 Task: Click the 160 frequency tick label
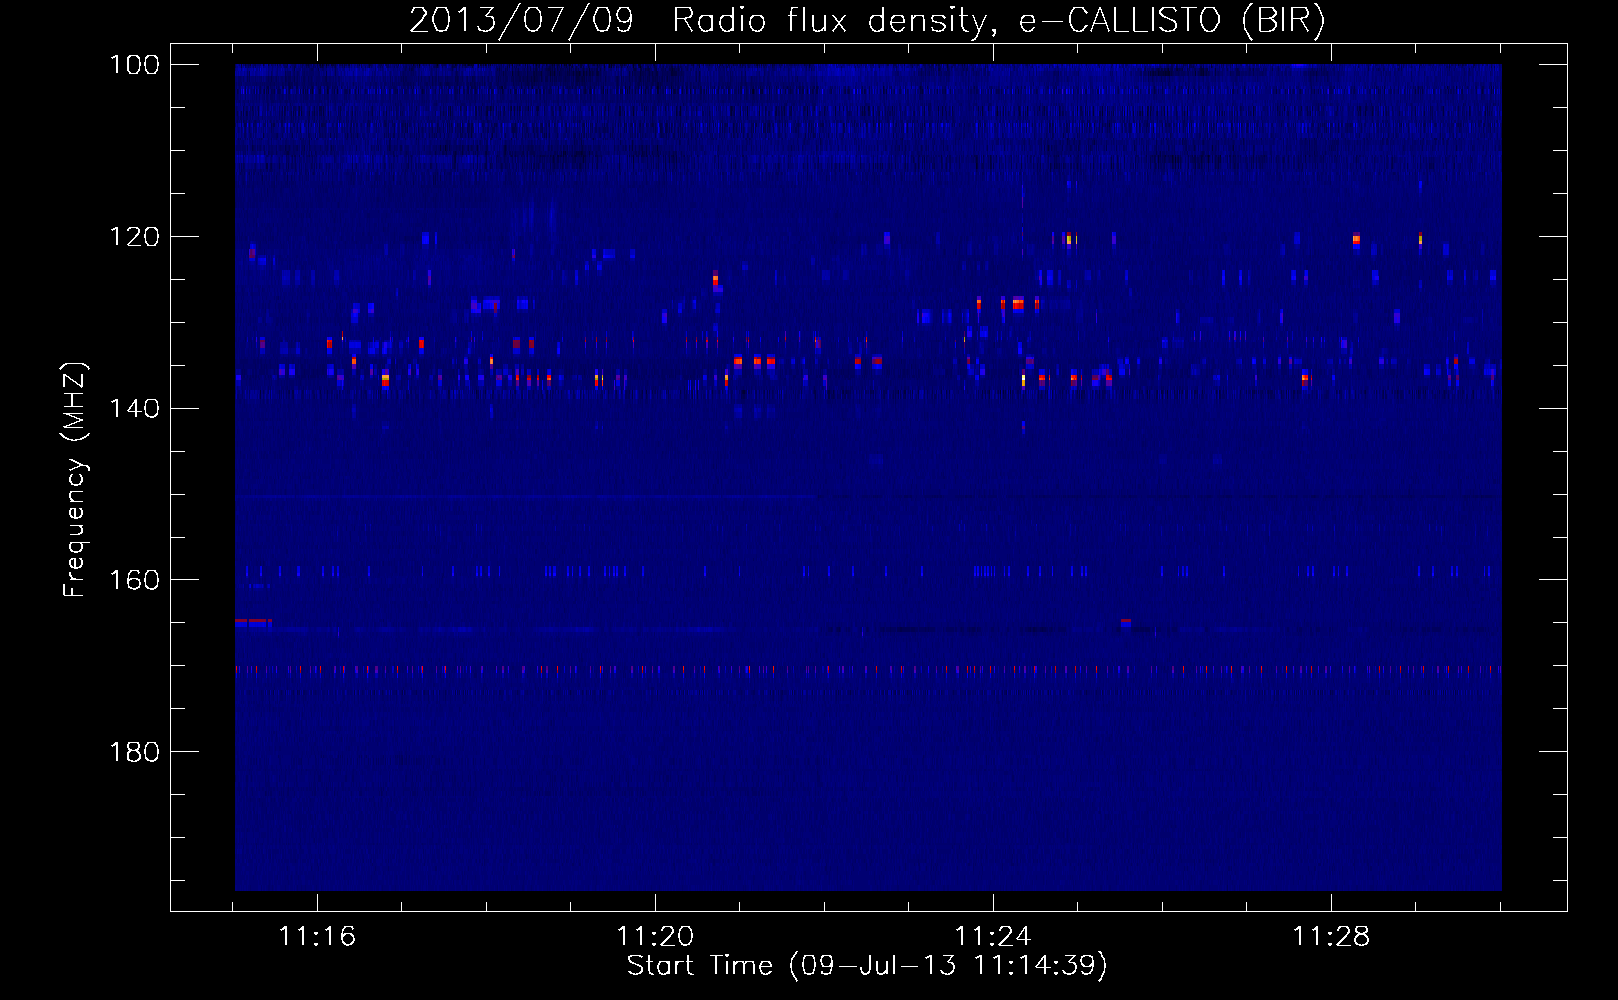[134, 581]
